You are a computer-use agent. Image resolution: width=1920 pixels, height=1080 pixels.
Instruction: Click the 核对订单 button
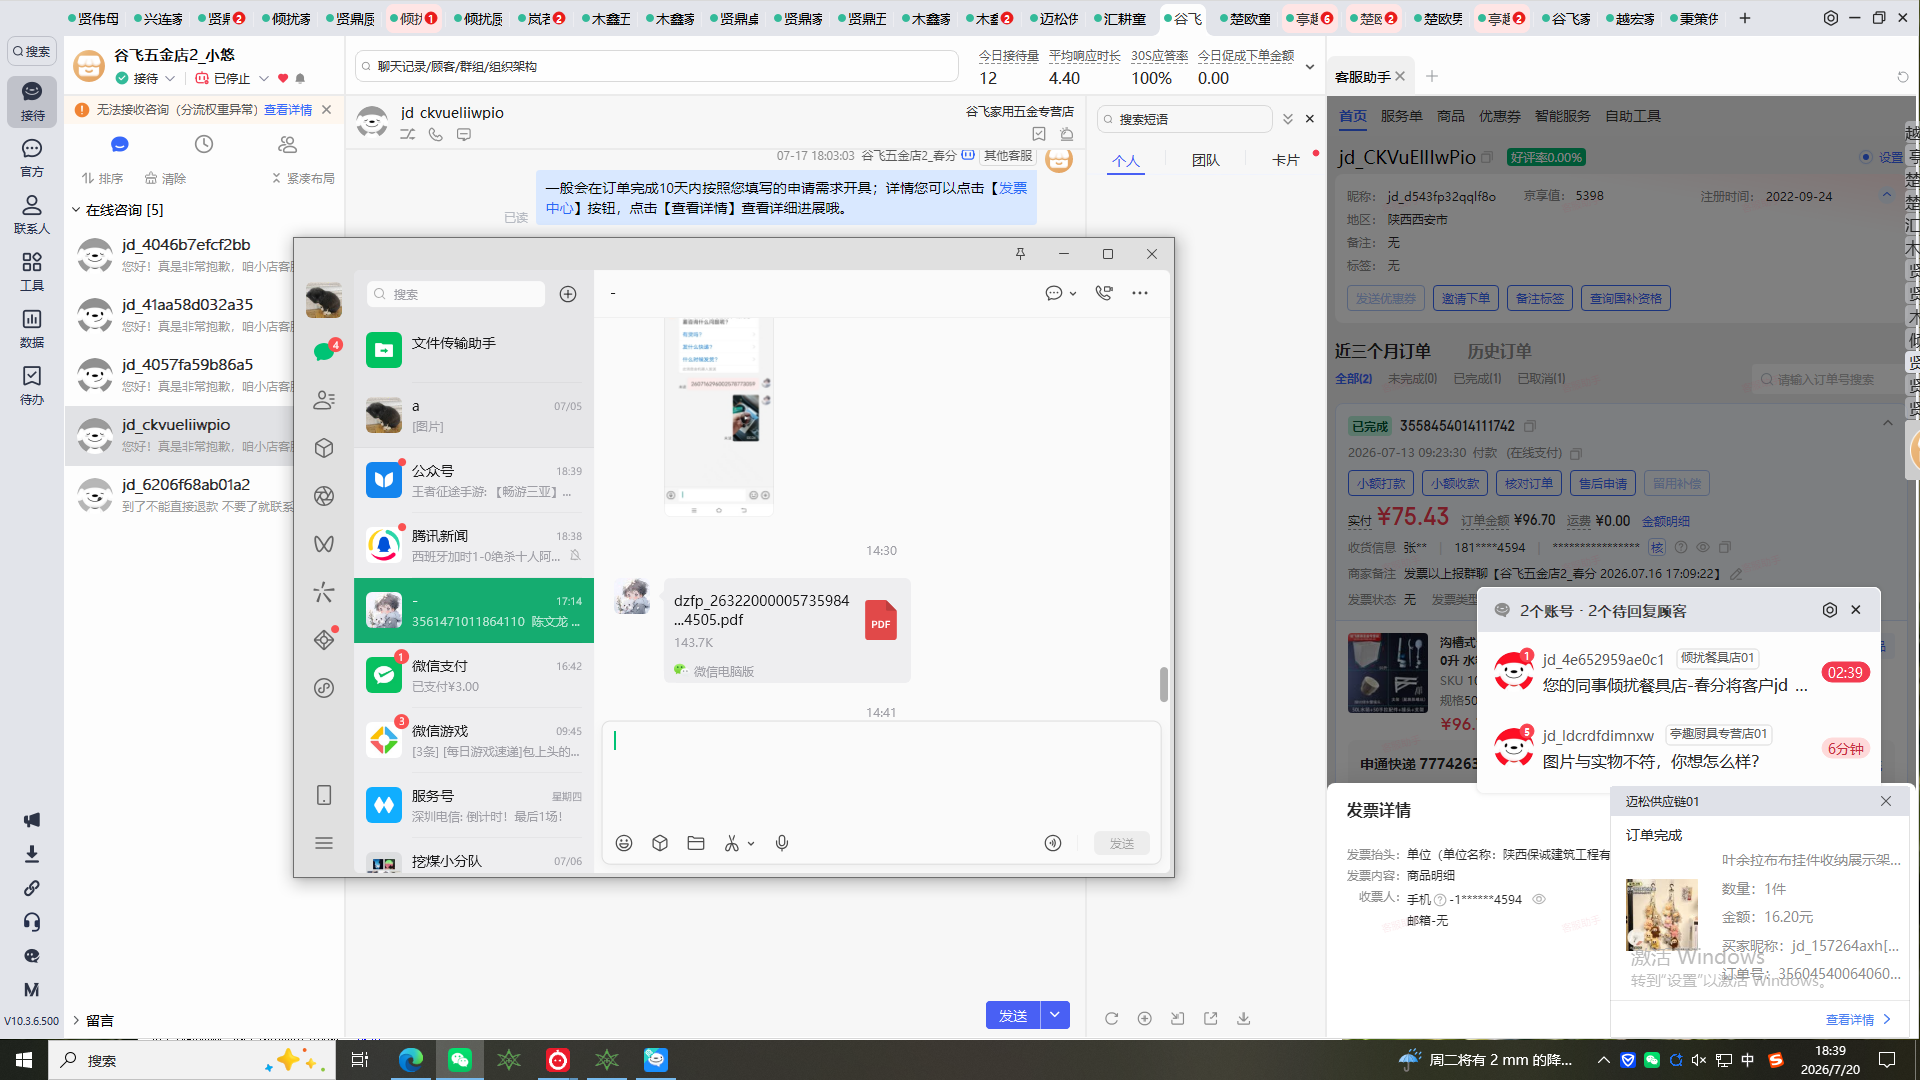1529,483
